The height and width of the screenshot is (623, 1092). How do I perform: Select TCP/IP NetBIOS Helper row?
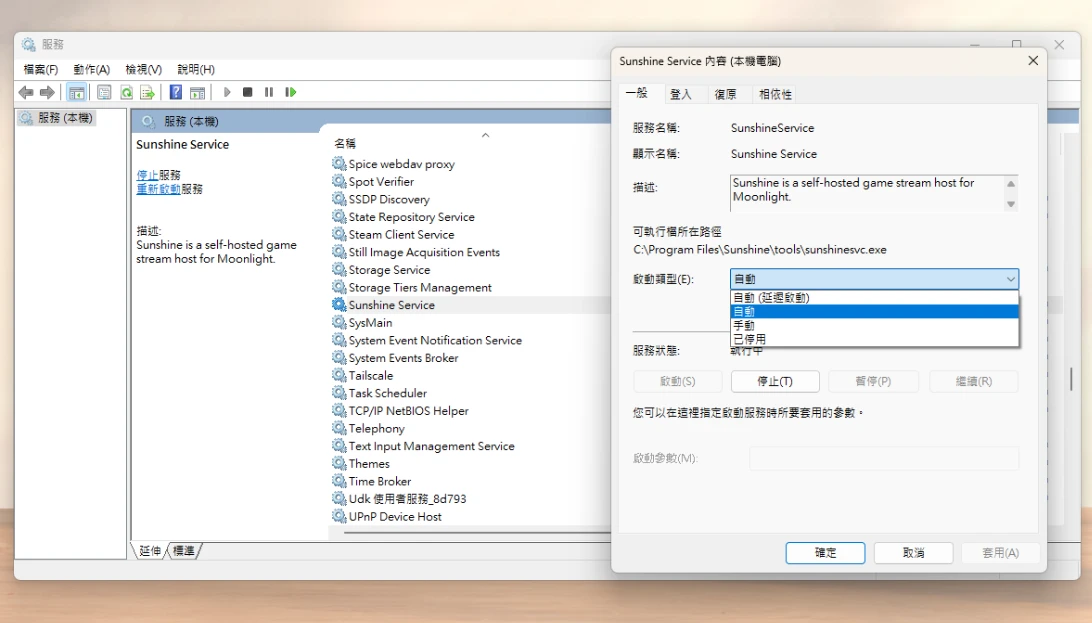(x=408, y=411)
